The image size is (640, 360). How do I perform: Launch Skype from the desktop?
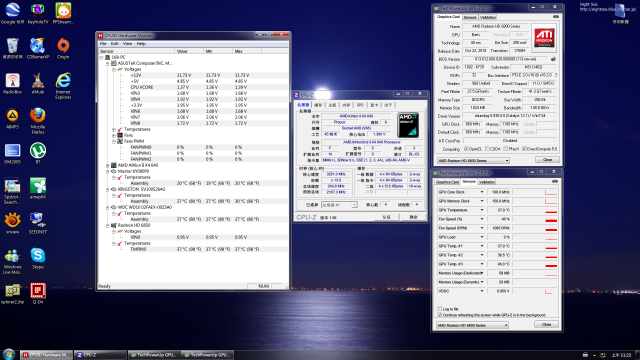(x=38, y=259)
